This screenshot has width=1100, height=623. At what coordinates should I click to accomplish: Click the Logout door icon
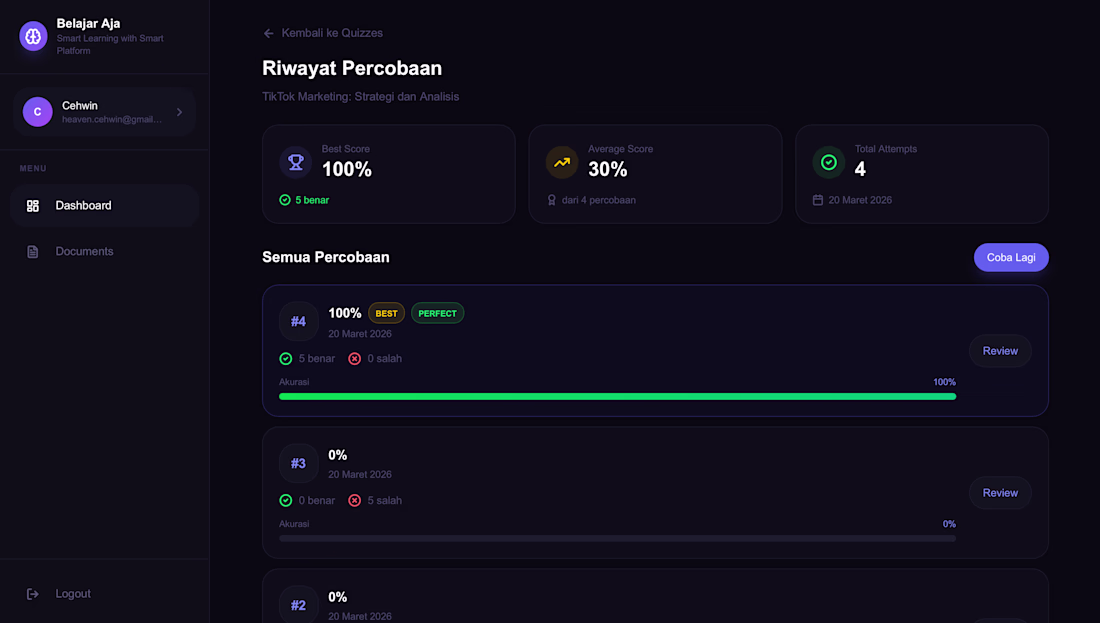pos(33,594)
